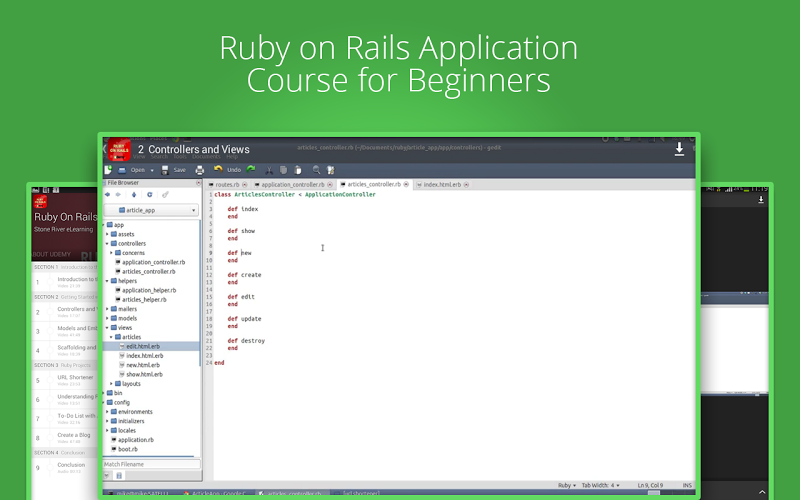Select application.rb under config
800x500 pixels.
tap(136, 440)
